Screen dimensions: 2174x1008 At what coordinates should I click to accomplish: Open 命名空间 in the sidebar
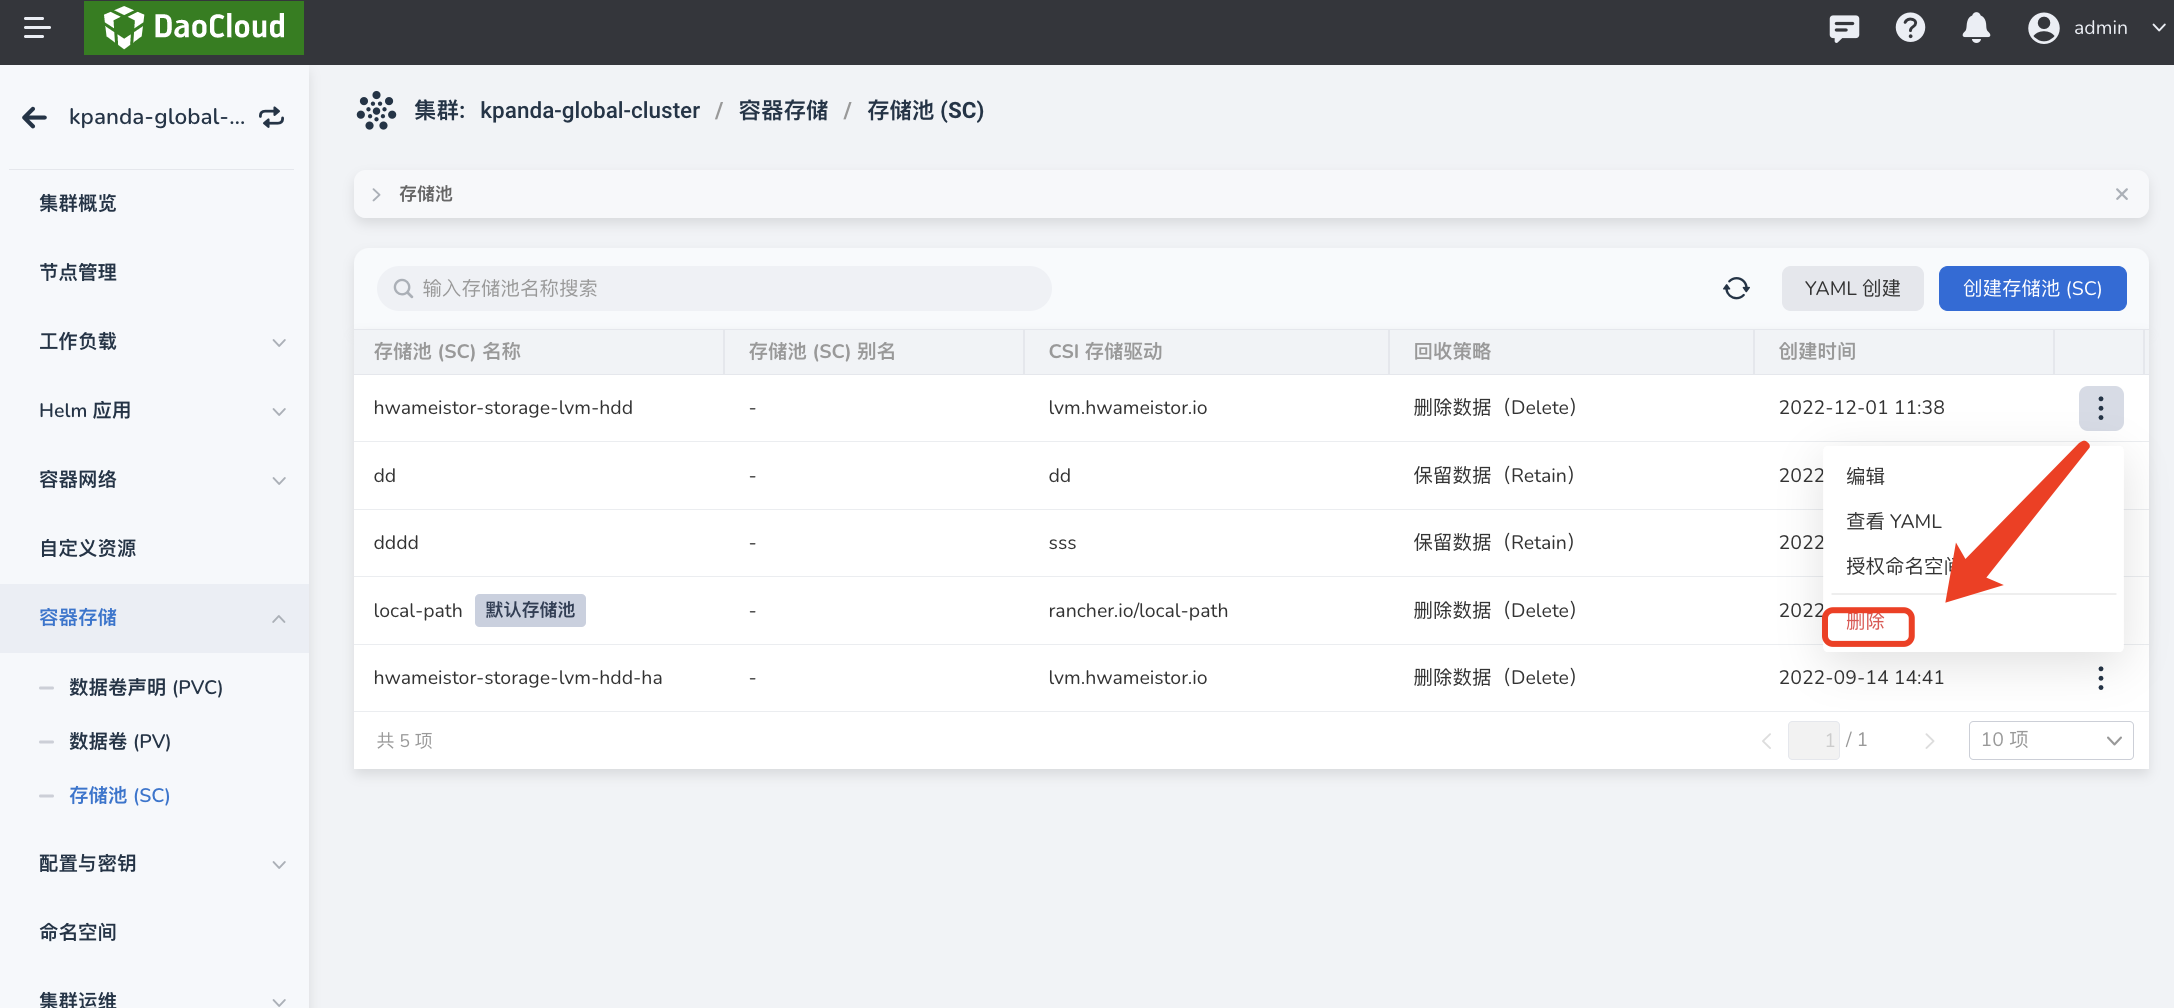click(x=78, y=933)
